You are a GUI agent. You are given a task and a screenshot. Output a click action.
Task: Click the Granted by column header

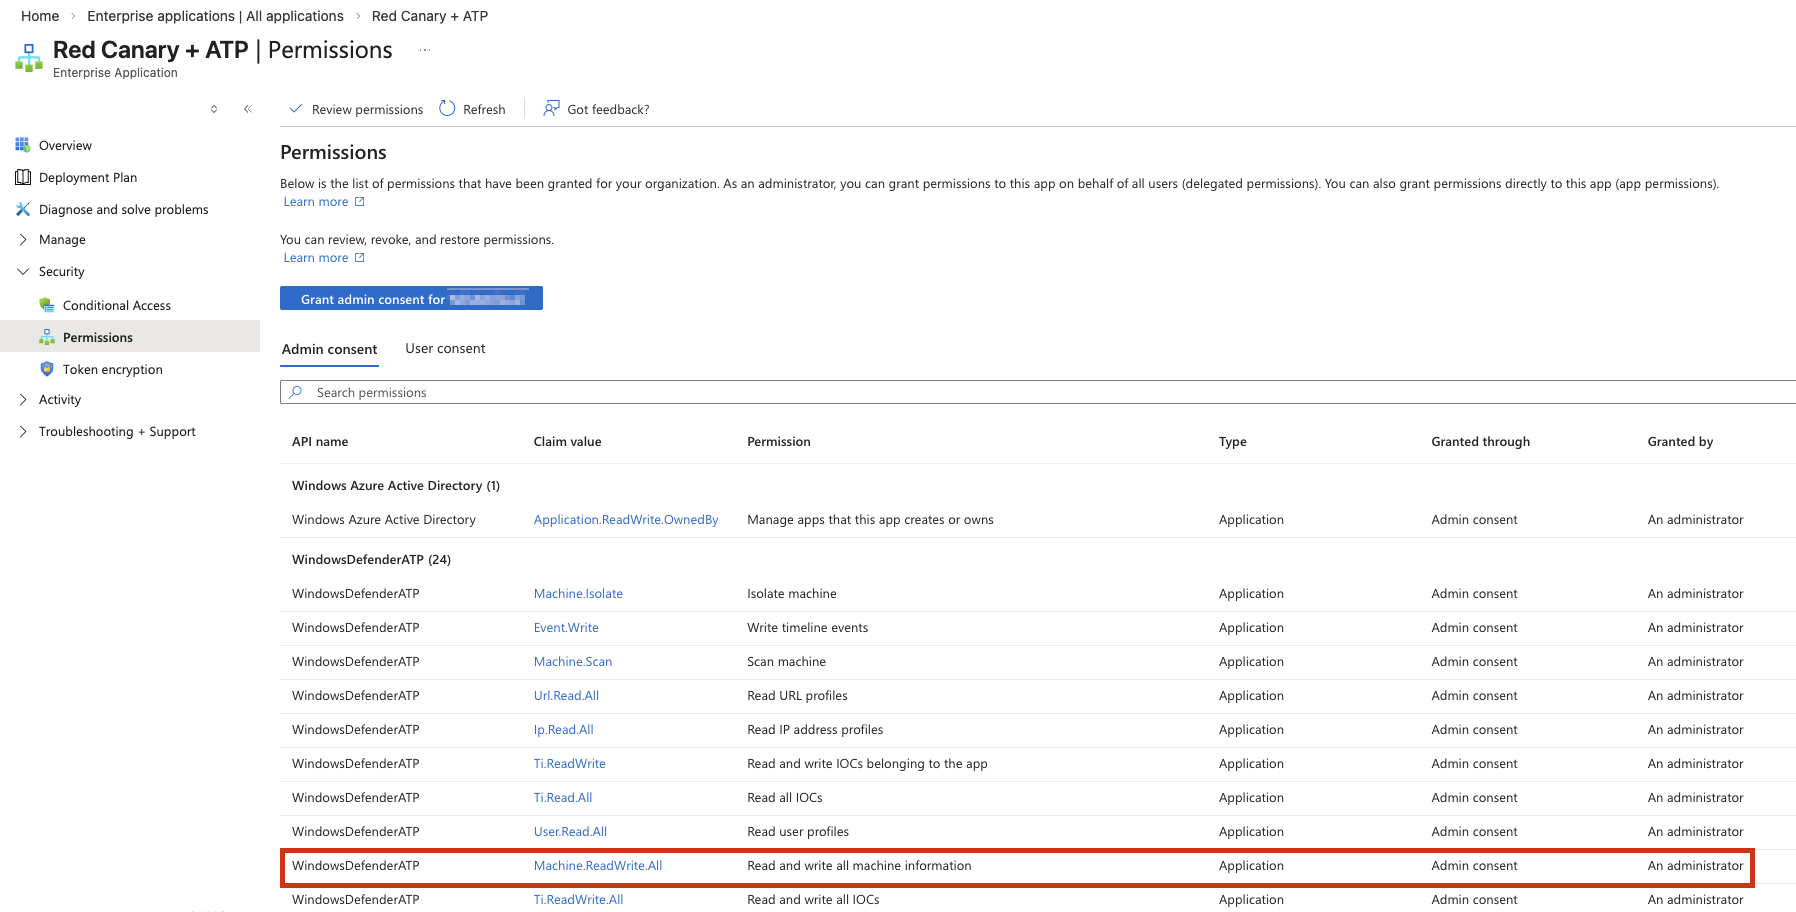(x=1680, y=441)
